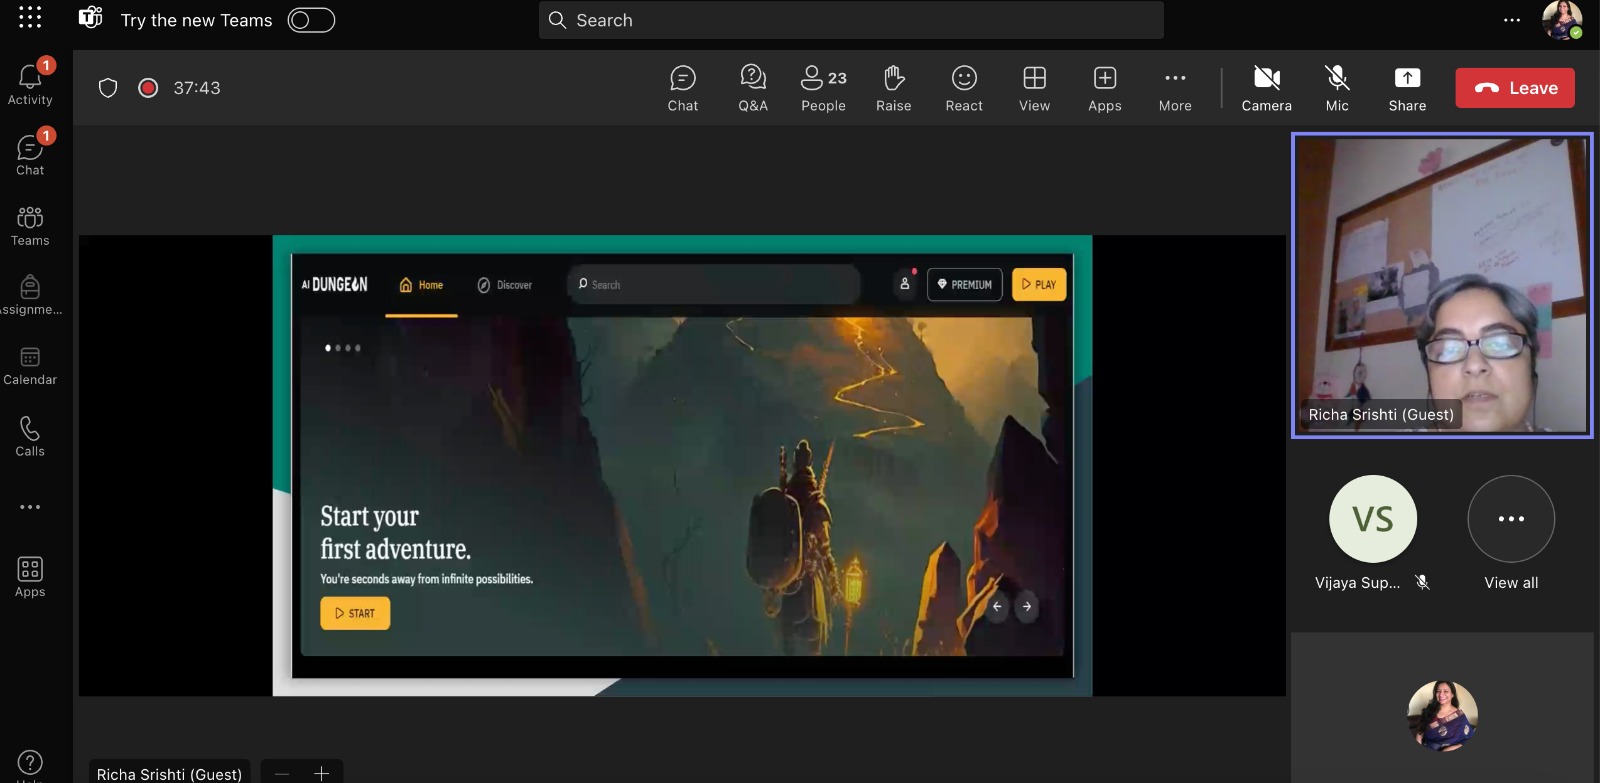Select Richa Srishti video thumbnail
Screen dimensions: 1600x783
click(x=1442, y=285)
